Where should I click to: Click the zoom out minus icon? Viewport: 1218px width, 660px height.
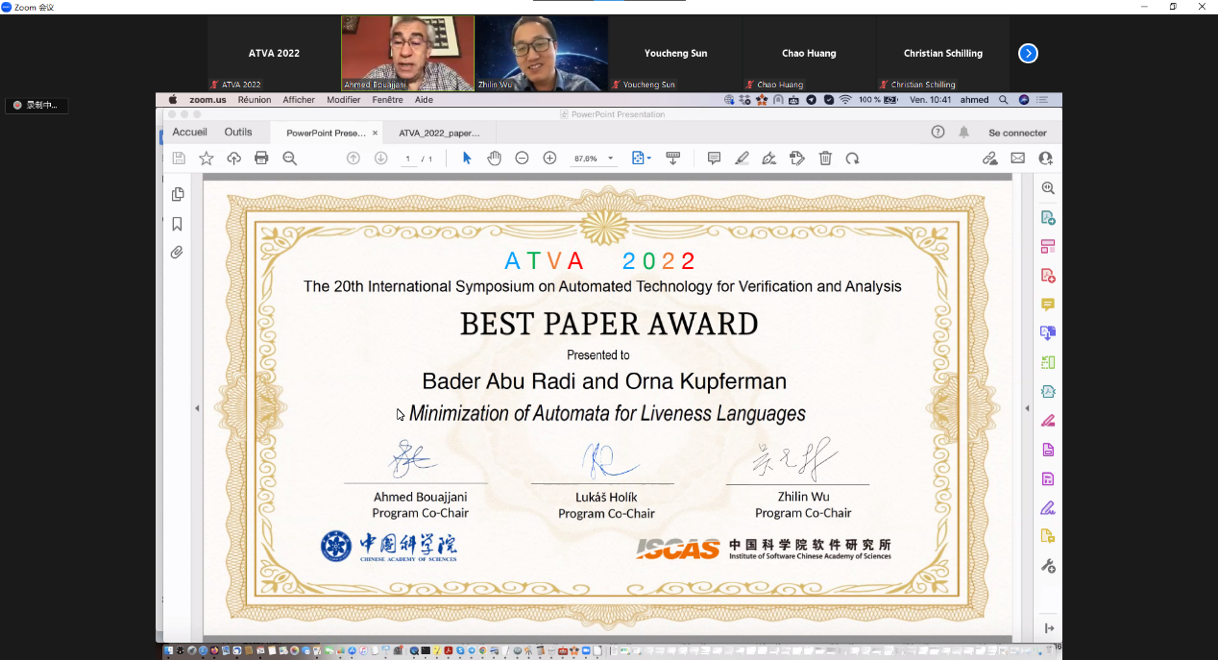(521, 158)
